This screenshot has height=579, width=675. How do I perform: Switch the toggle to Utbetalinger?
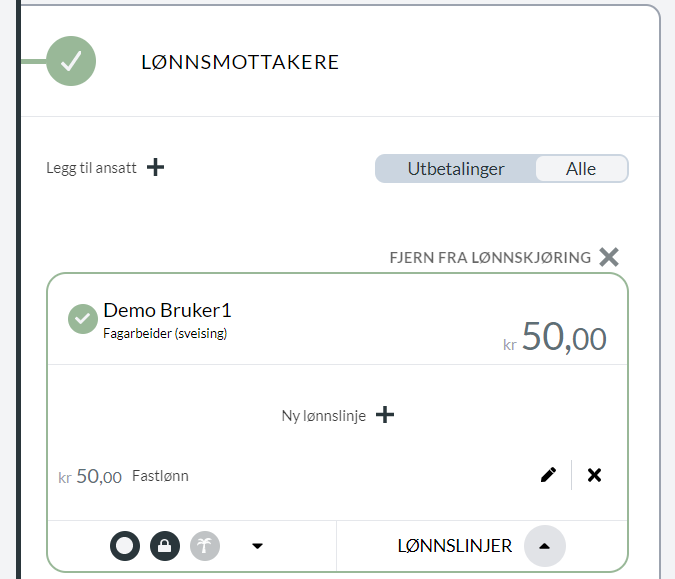pos(455,169)
